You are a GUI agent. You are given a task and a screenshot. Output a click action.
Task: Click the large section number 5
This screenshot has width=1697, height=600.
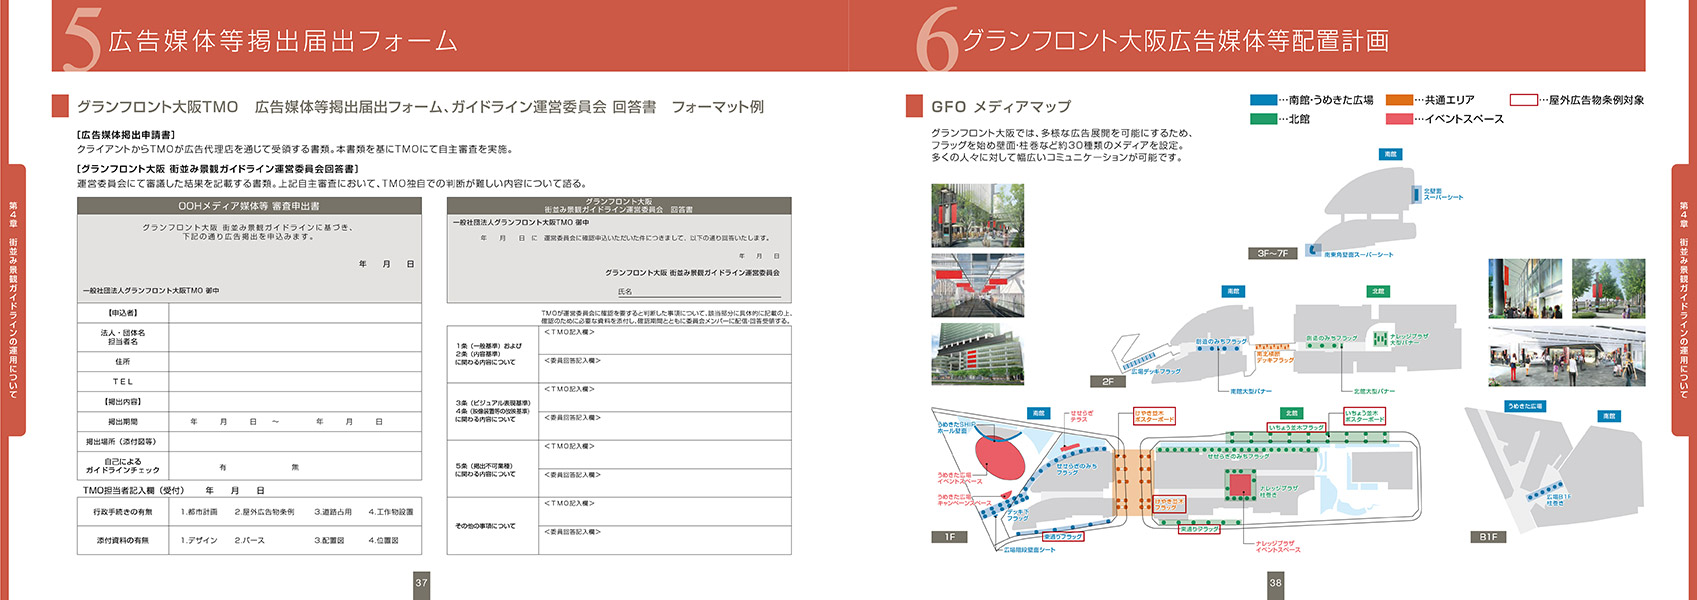[x=81, y=42]
